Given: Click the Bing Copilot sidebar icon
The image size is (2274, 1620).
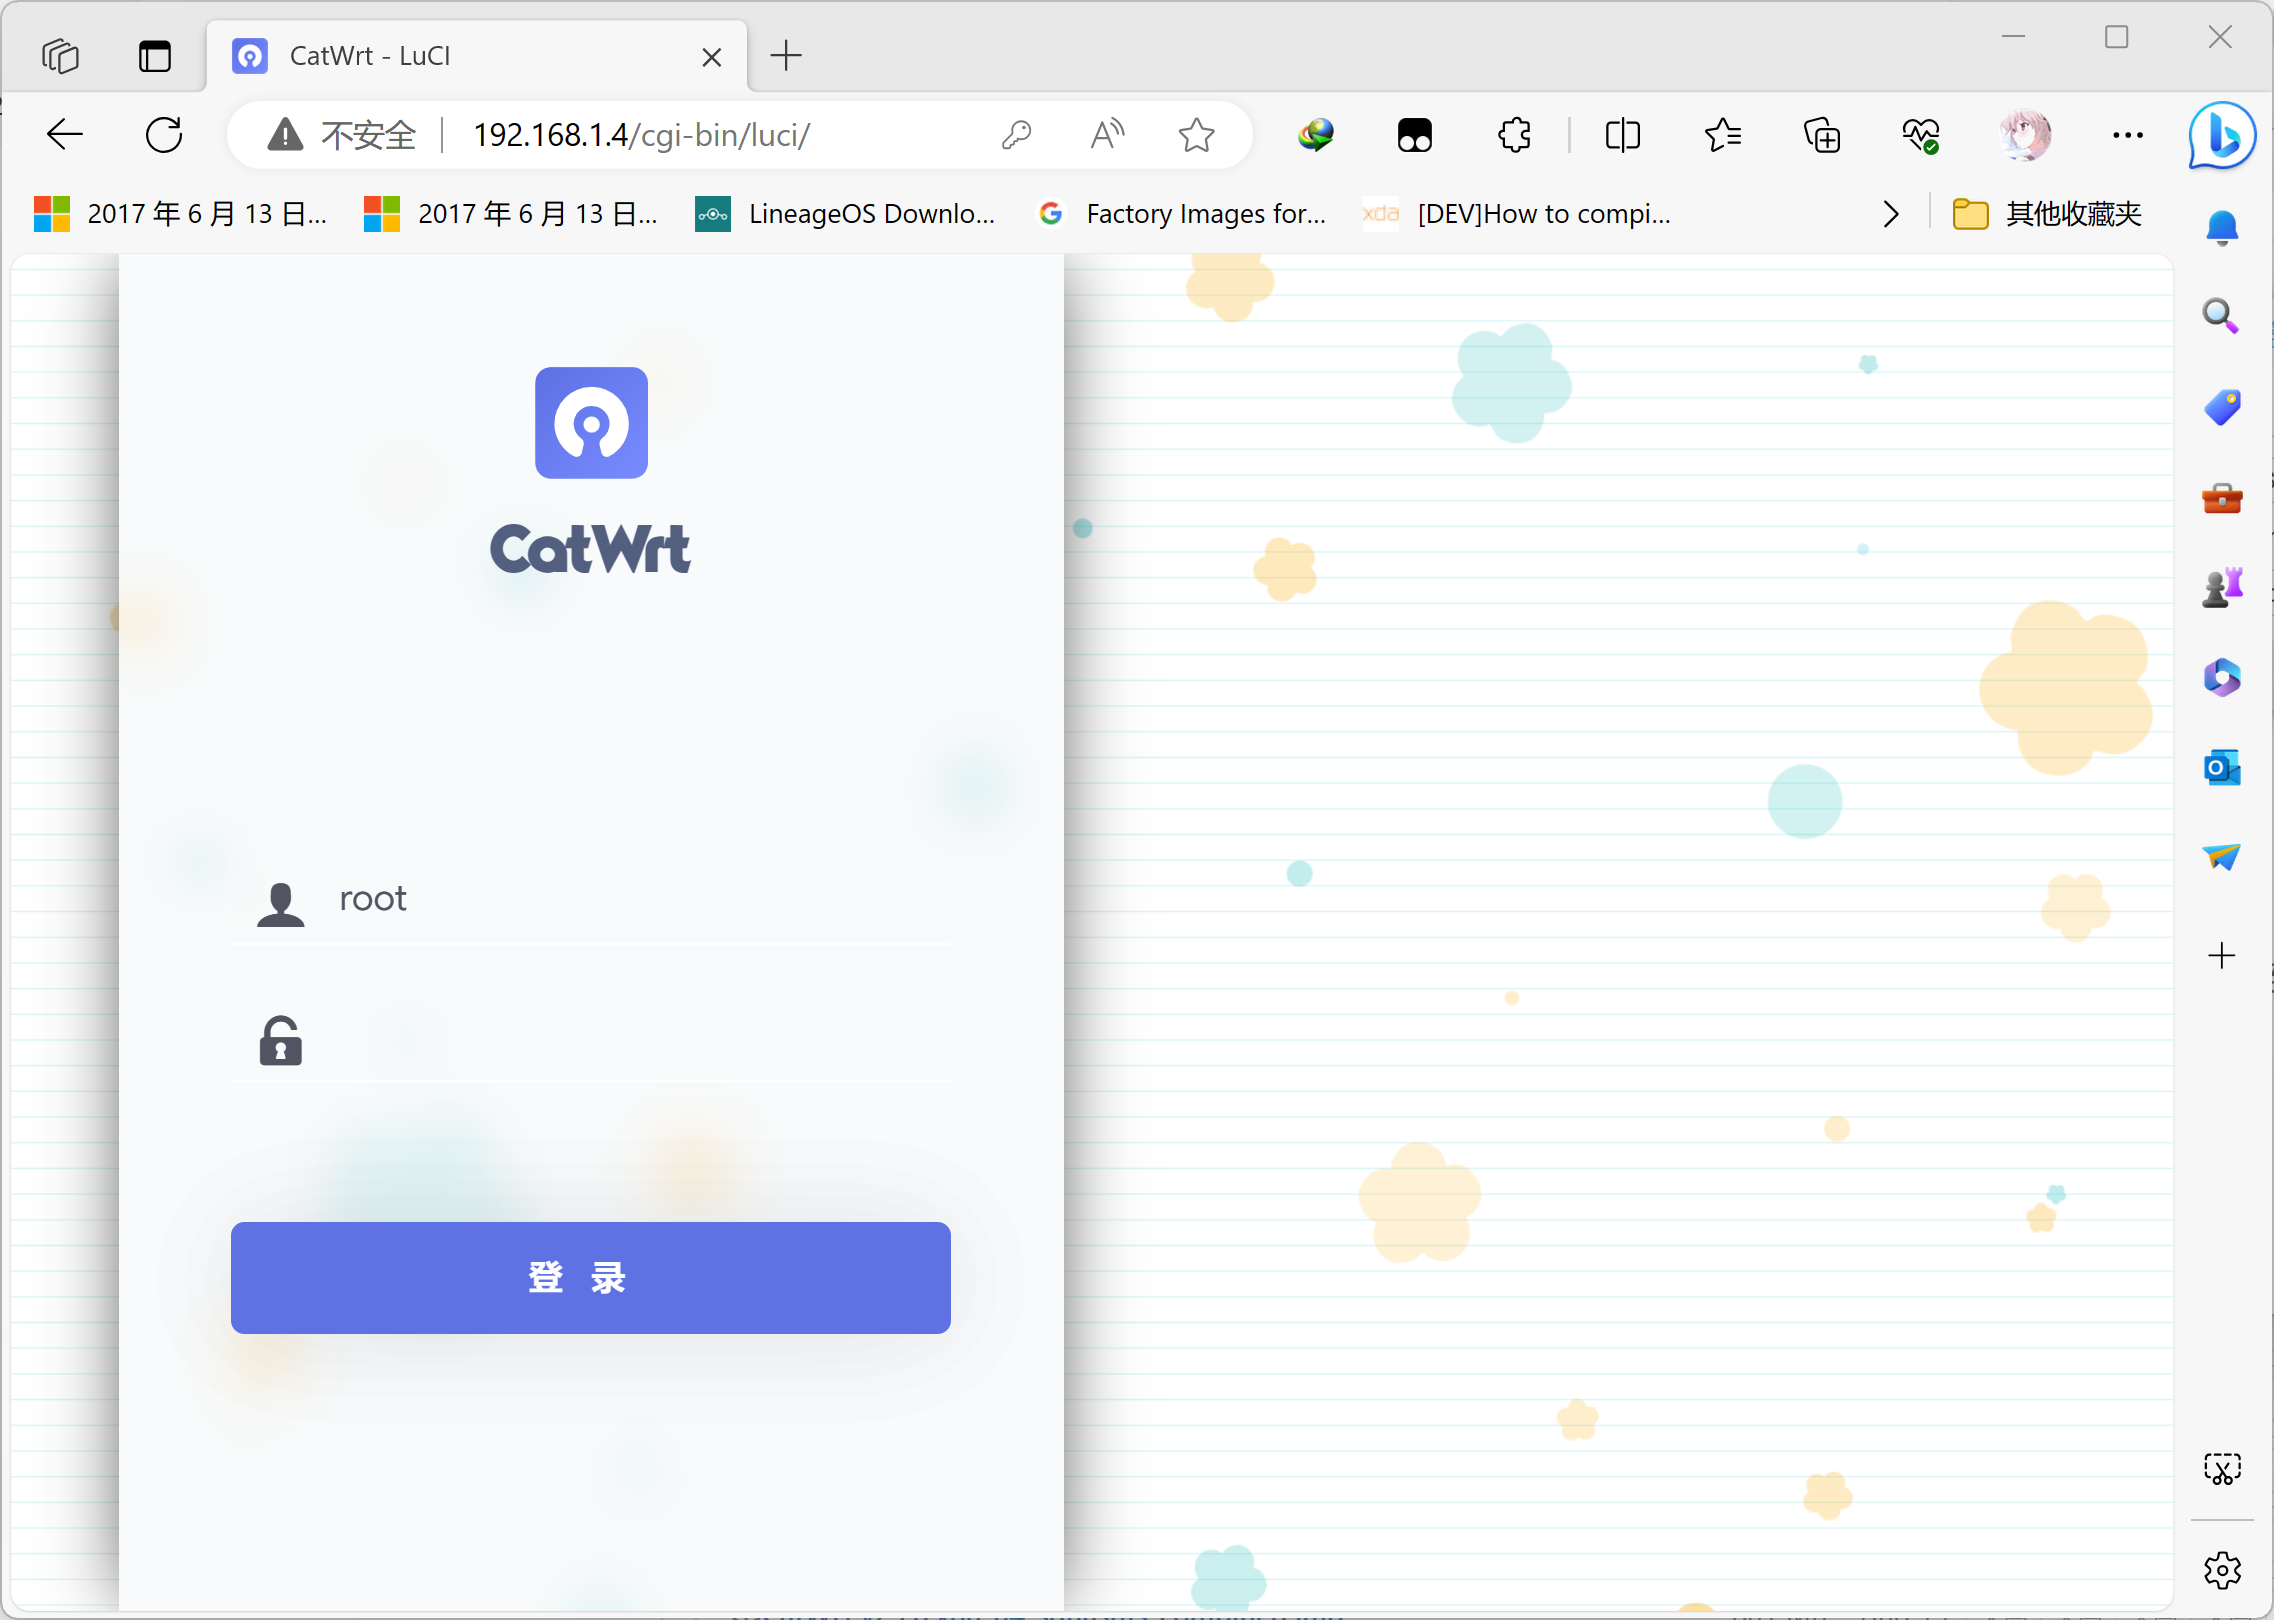Looking at the screenshot, I should point(2221,136).
